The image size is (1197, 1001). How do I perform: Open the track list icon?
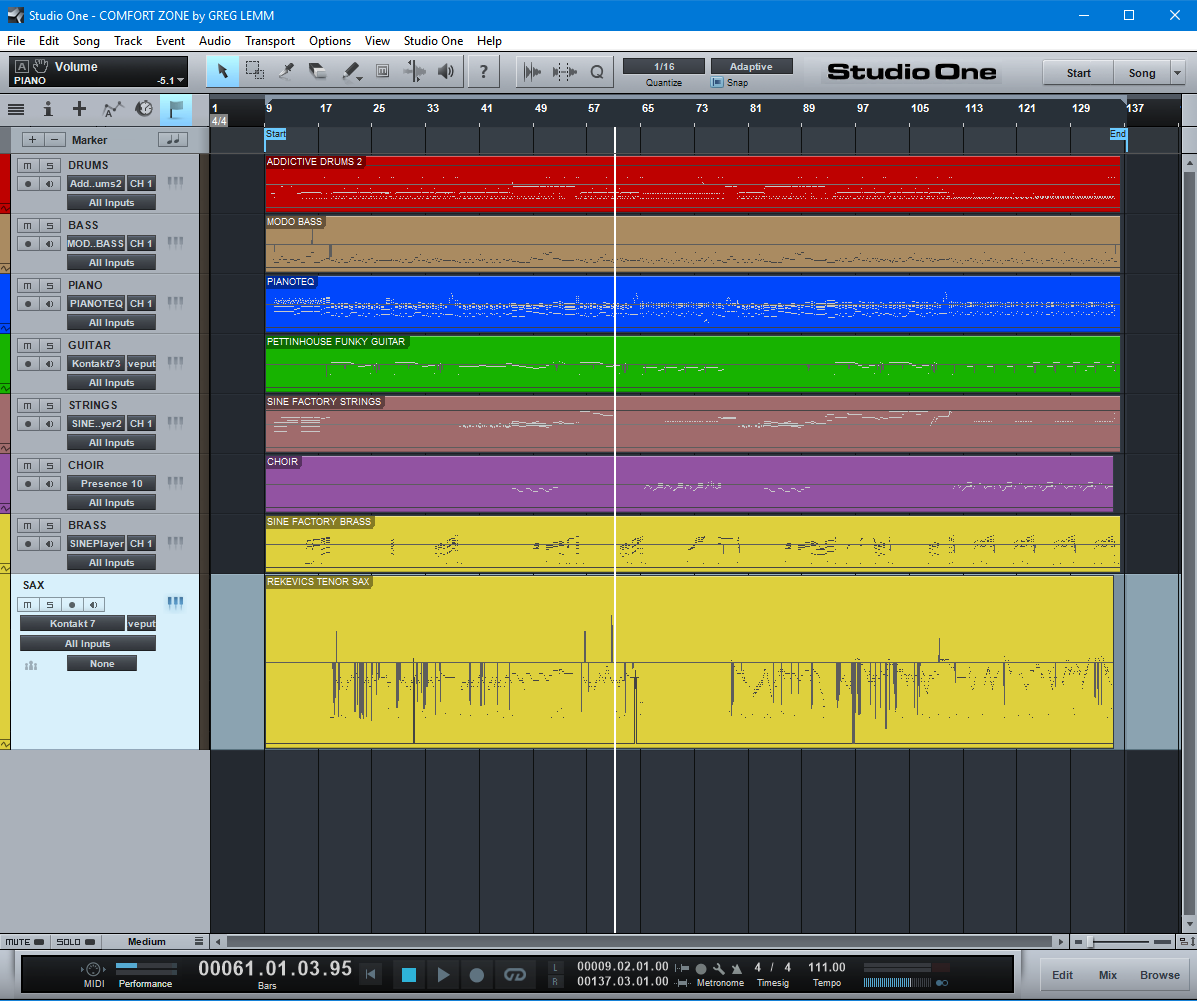point(16,109)
